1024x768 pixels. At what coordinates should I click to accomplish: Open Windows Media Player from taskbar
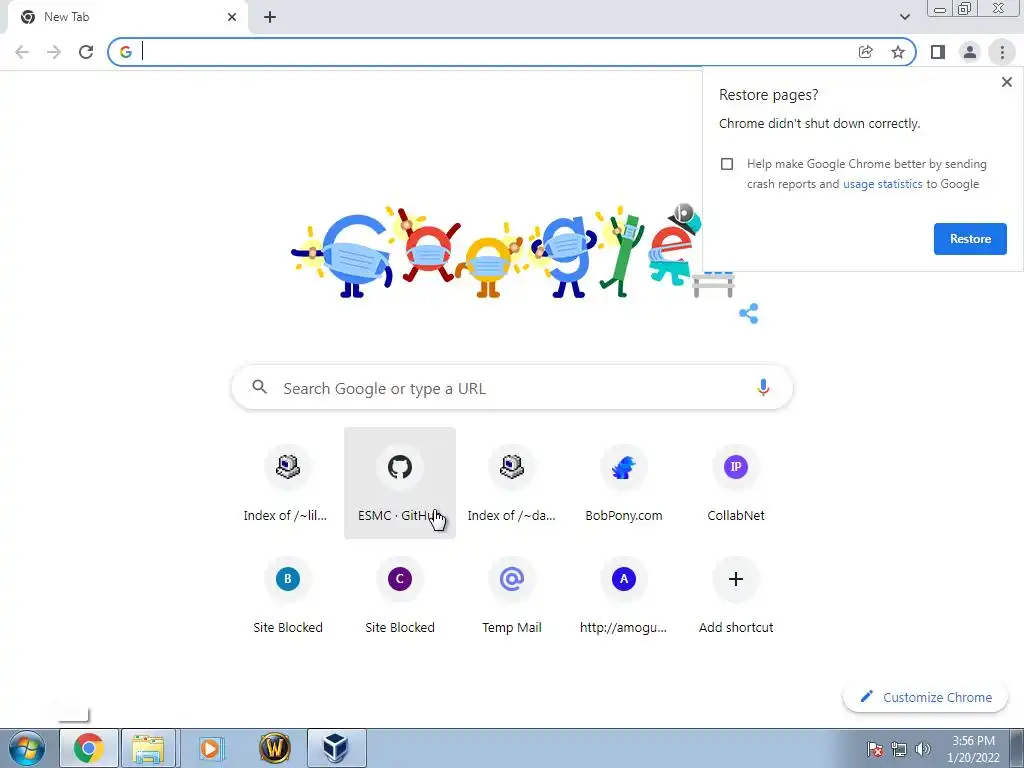pyautogui.click(x=211, y=748)
